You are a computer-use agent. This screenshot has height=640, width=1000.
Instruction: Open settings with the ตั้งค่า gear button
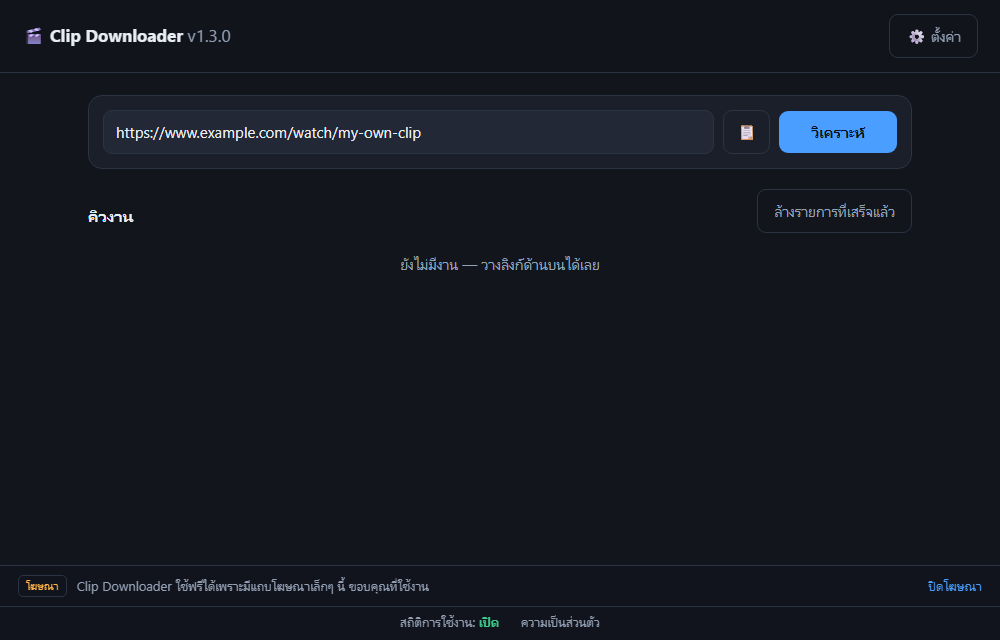(933, 36)
